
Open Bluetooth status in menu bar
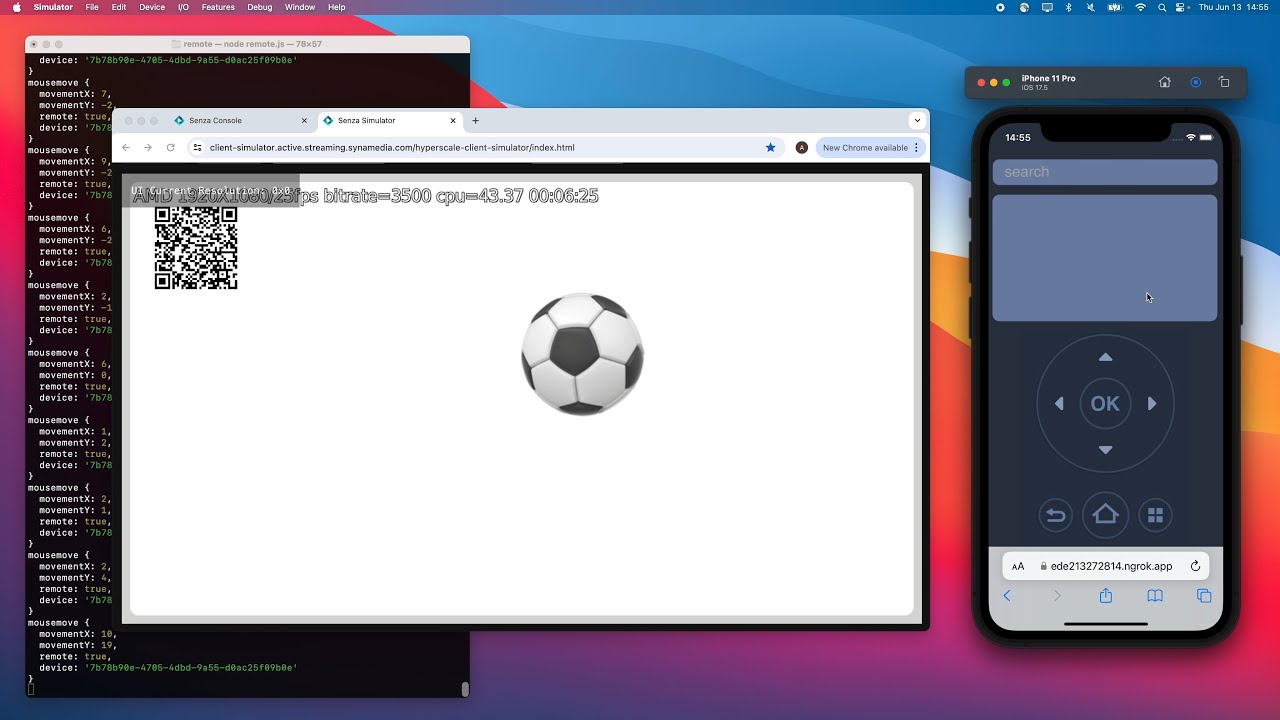pos(1068,7)
